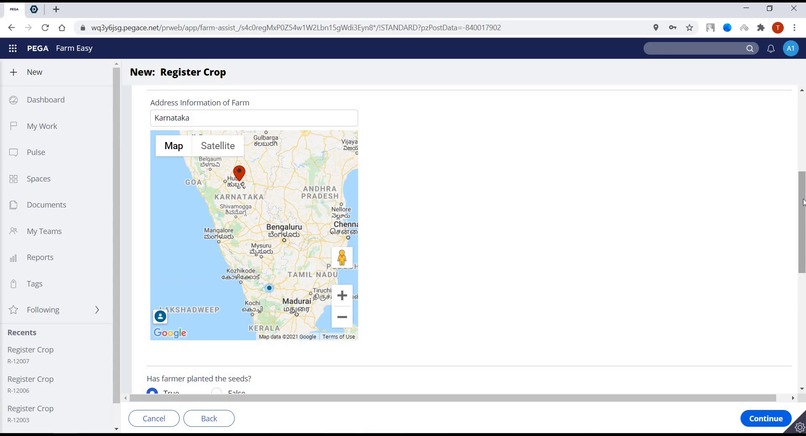Open the browser extensions puzzle icon
806x436 pixels.
pos(761,28)
